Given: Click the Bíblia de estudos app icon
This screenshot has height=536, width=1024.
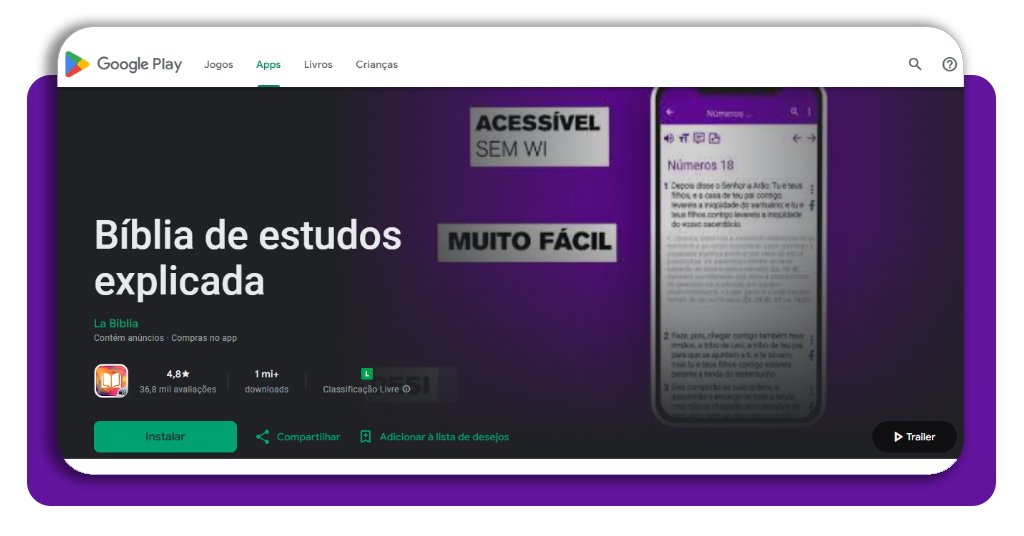Looking at the screenshot, I should (x=111, y=381).
